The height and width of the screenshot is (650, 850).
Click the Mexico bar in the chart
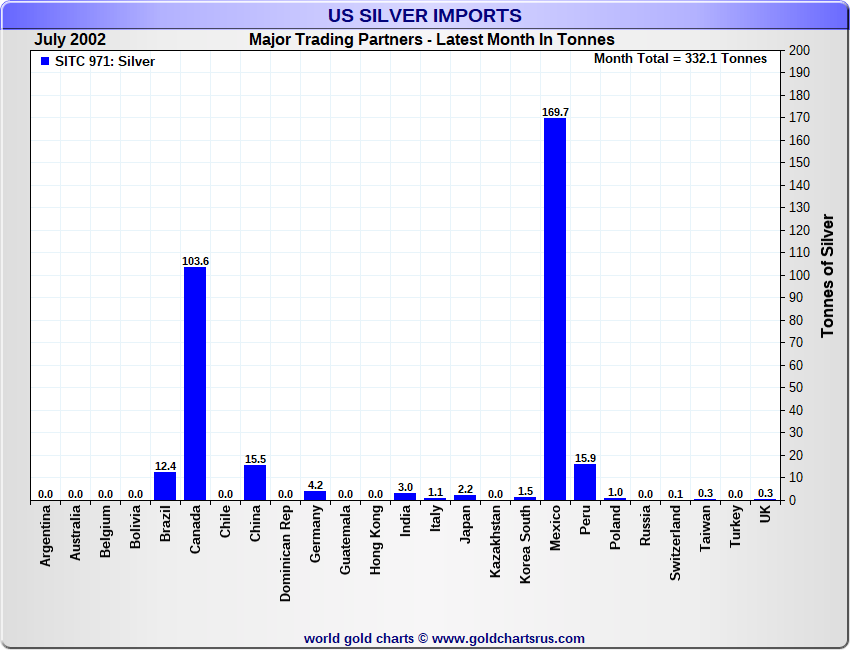(555, 308)
